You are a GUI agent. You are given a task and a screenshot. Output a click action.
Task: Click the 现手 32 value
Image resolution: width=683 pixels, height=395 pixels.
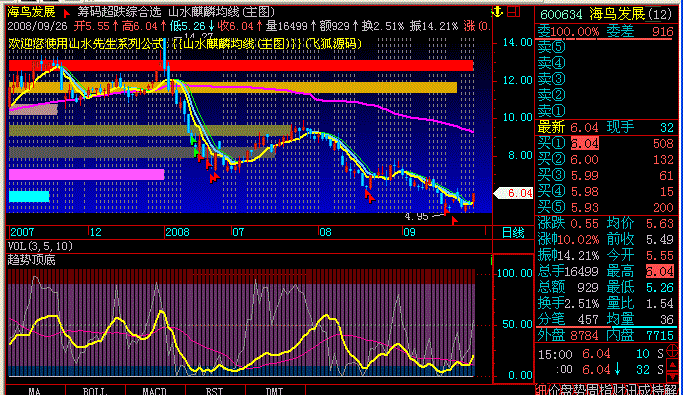click(x=667, y=128)
